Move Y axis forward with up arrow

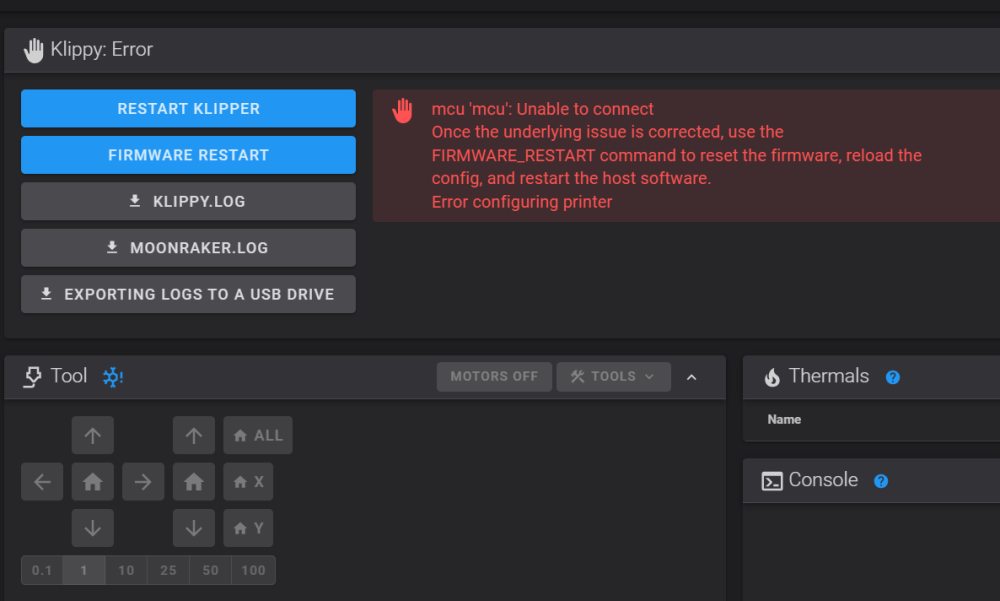click(x=92, y=435)
